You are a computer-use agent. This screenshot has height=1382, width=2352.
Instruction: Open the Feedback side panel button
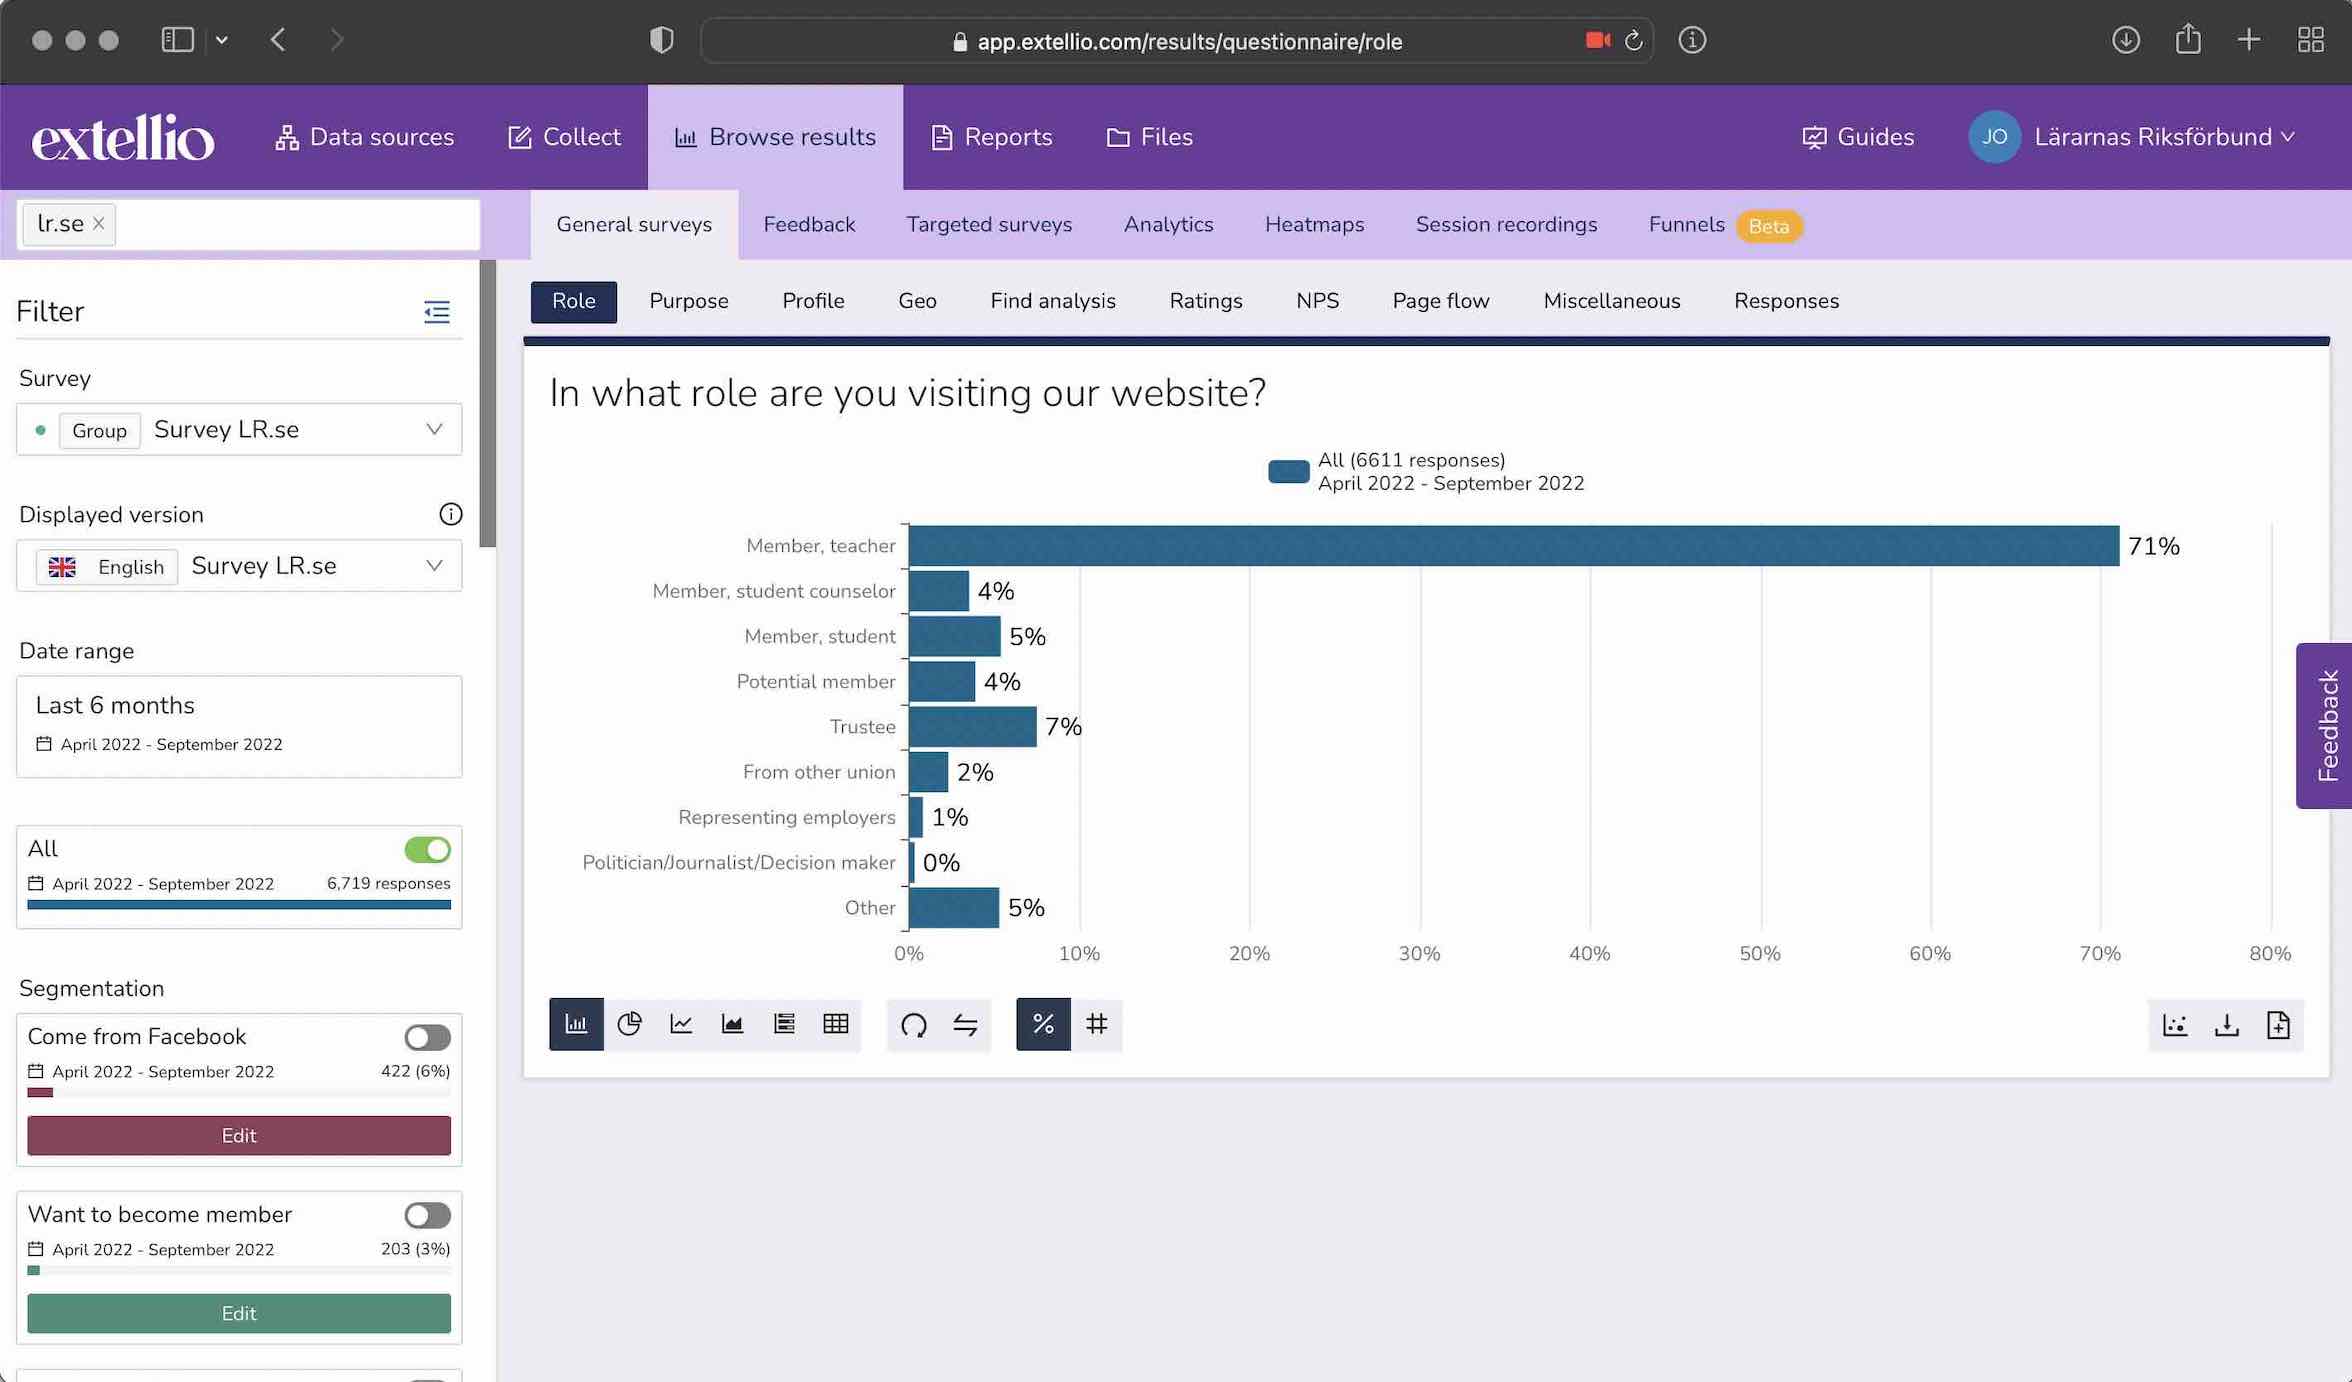click(x=2327, y=724)
